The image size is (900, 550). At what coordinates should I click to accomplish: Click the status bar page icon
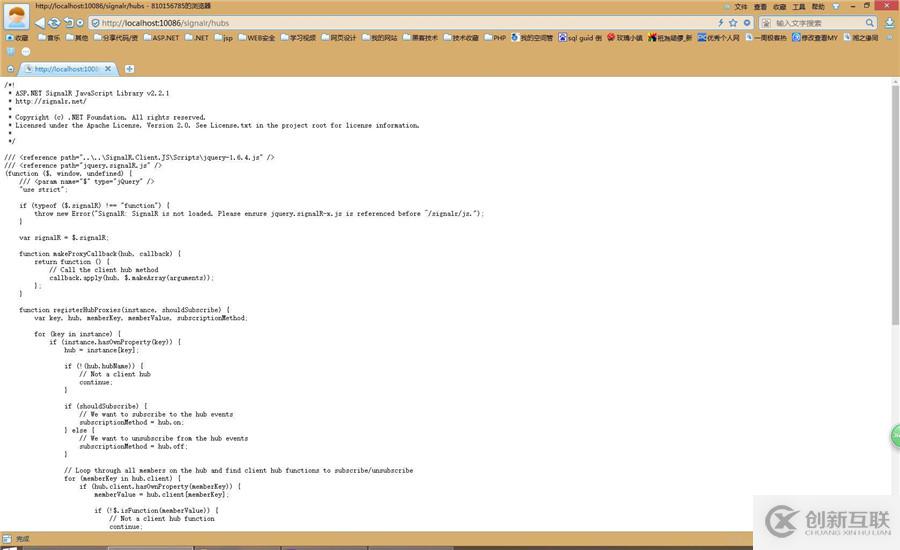[6, 539]
